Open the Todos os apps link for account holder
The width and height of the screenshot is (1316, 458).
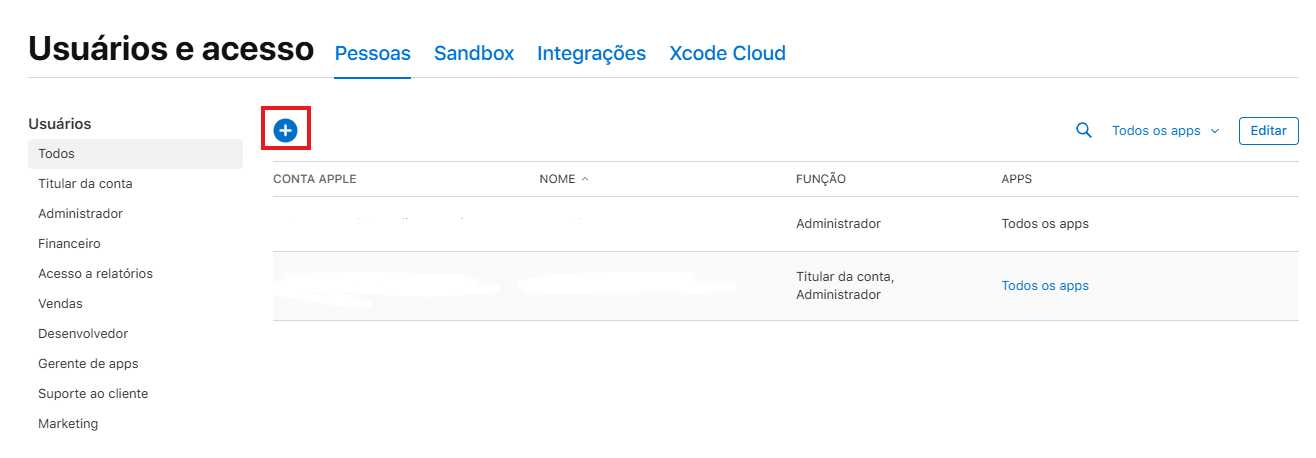click(1044, 286)
